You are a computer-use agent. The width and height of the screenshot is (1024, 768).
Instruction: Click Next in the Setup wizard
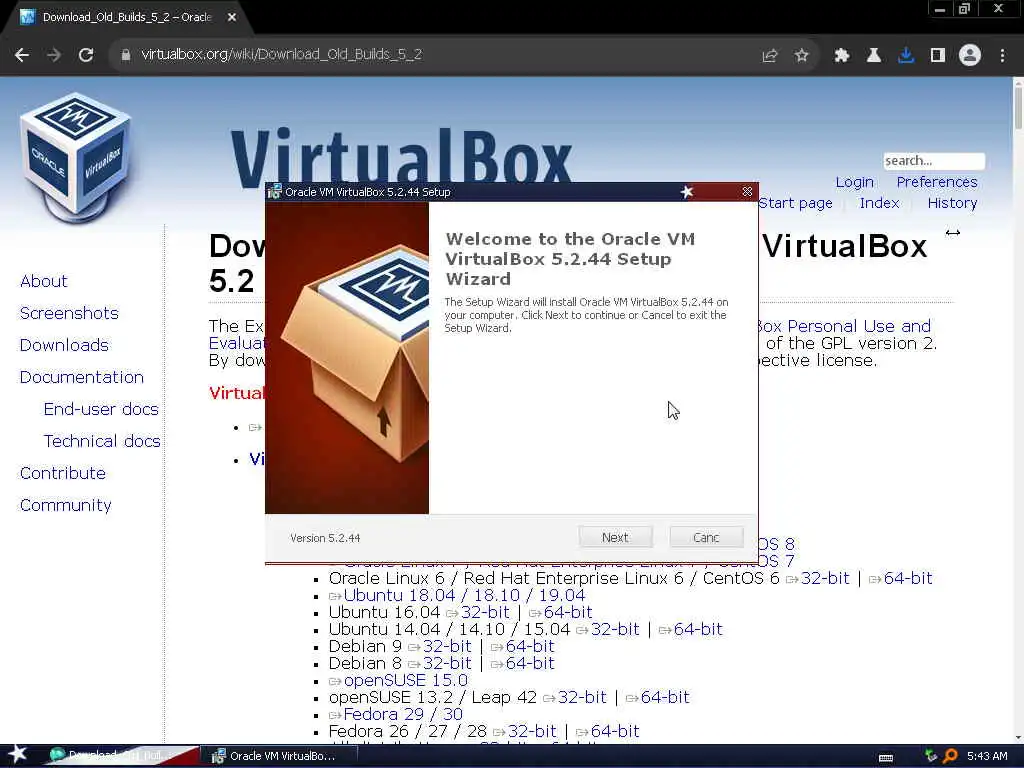pyautogui.click(x=615, y=537)
